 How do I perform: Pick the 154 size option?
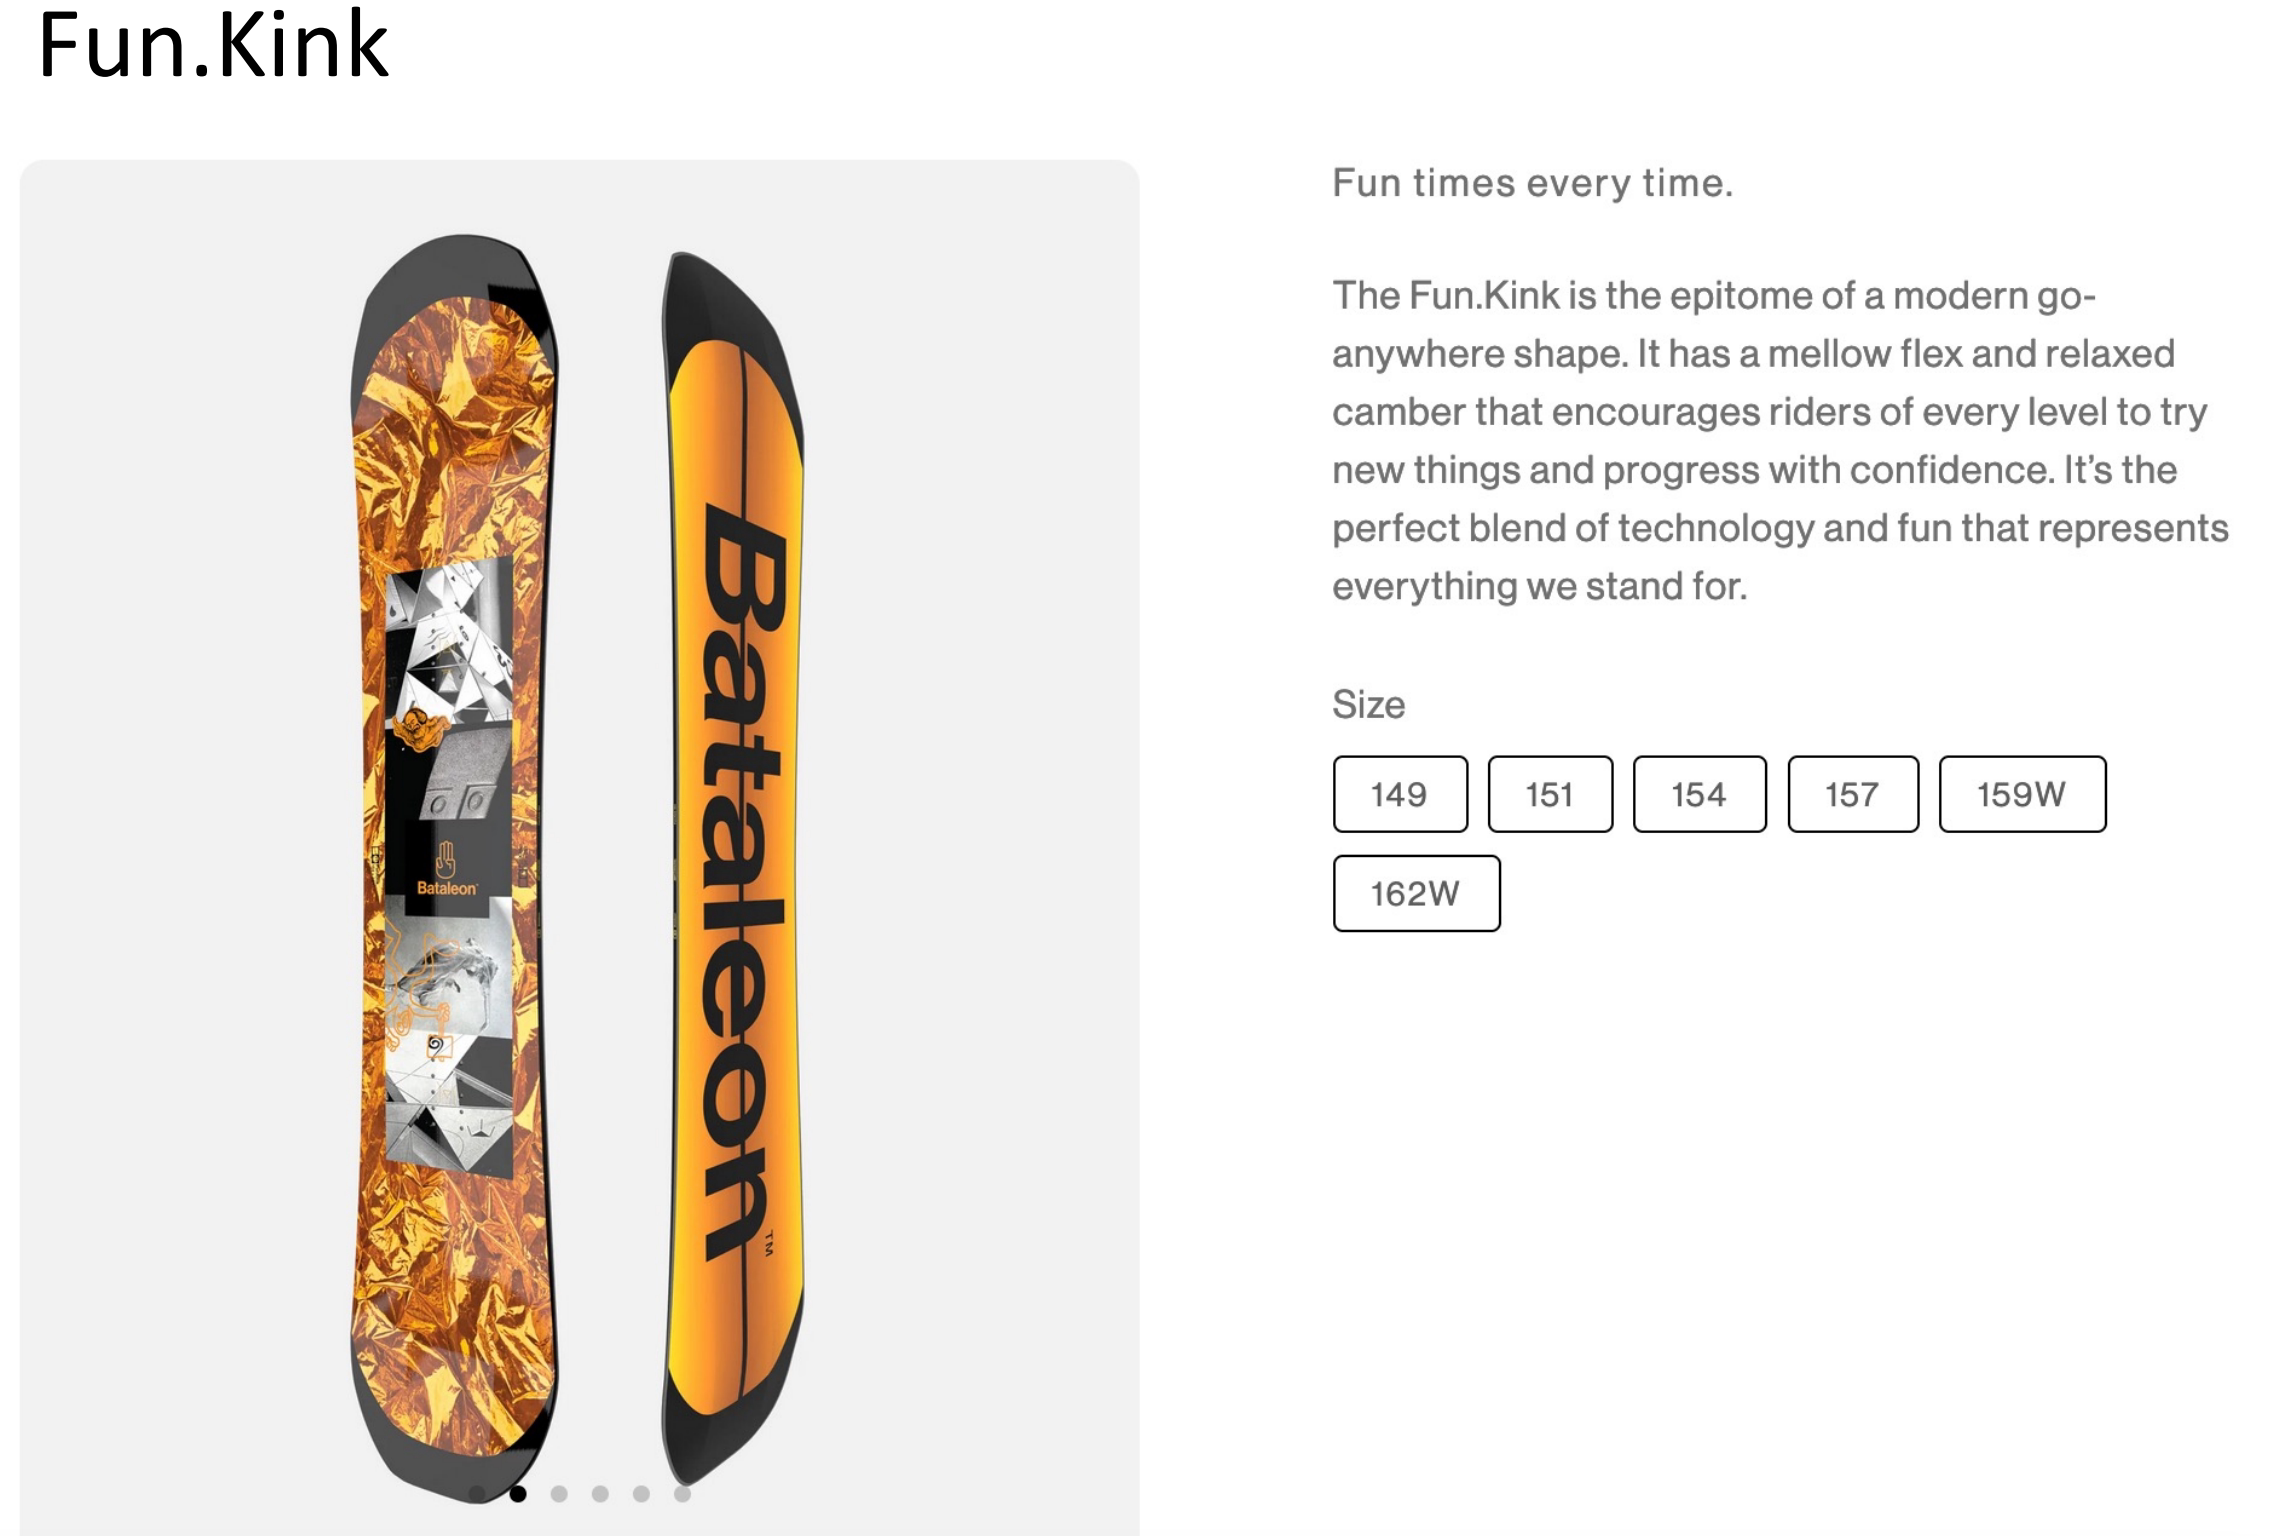1699,794
